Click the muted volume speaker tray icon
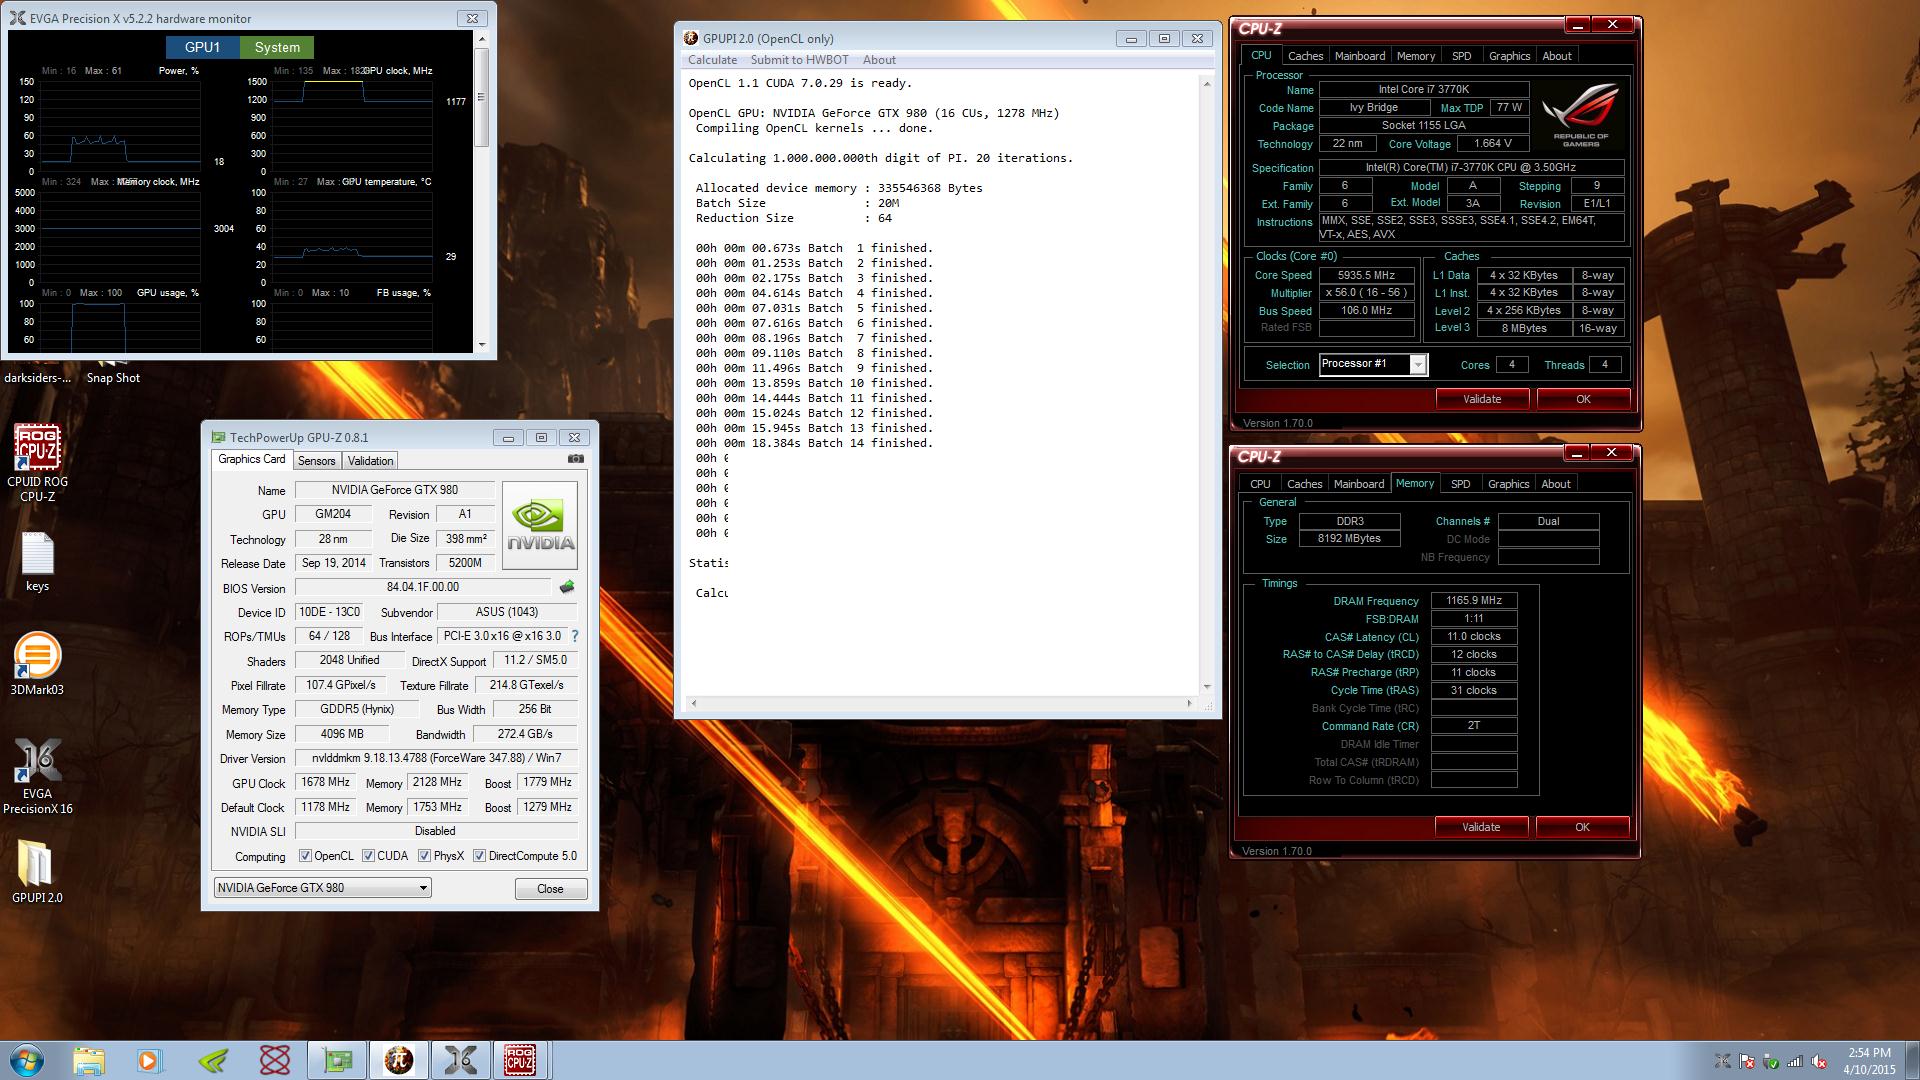 pos(1820,1061)
